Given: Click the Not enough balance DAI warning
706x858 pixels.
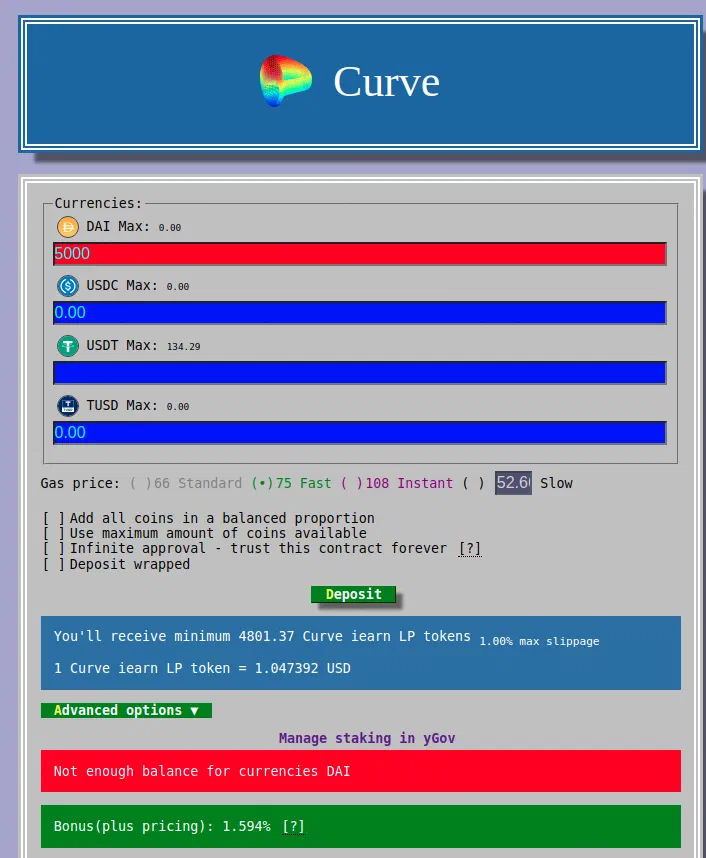Looking at the screenshot, I should [361, 771].
